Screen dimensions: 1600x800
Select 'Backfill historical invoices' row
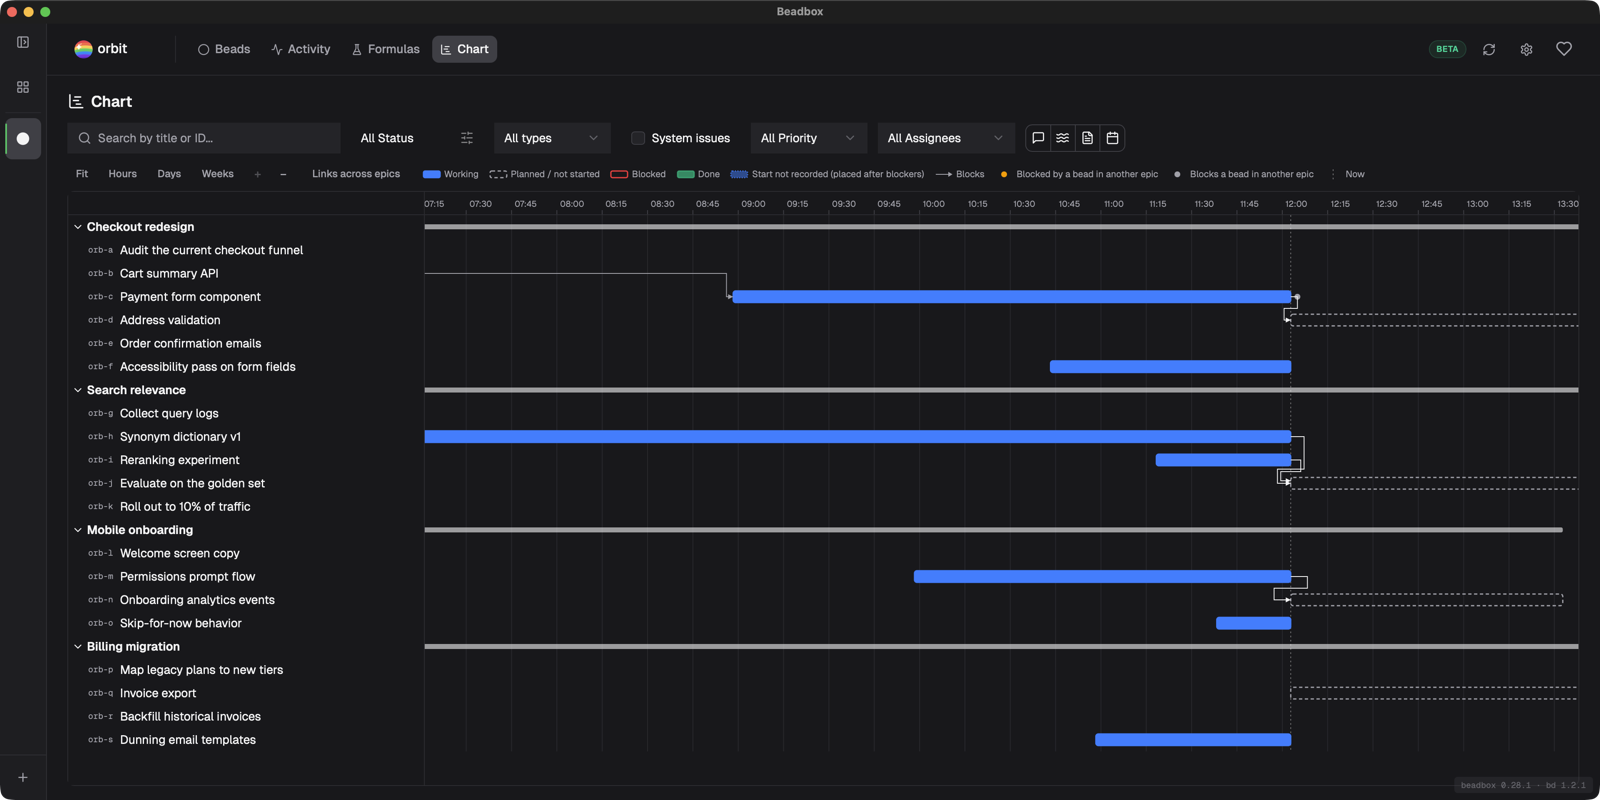(x=246, y=717)
